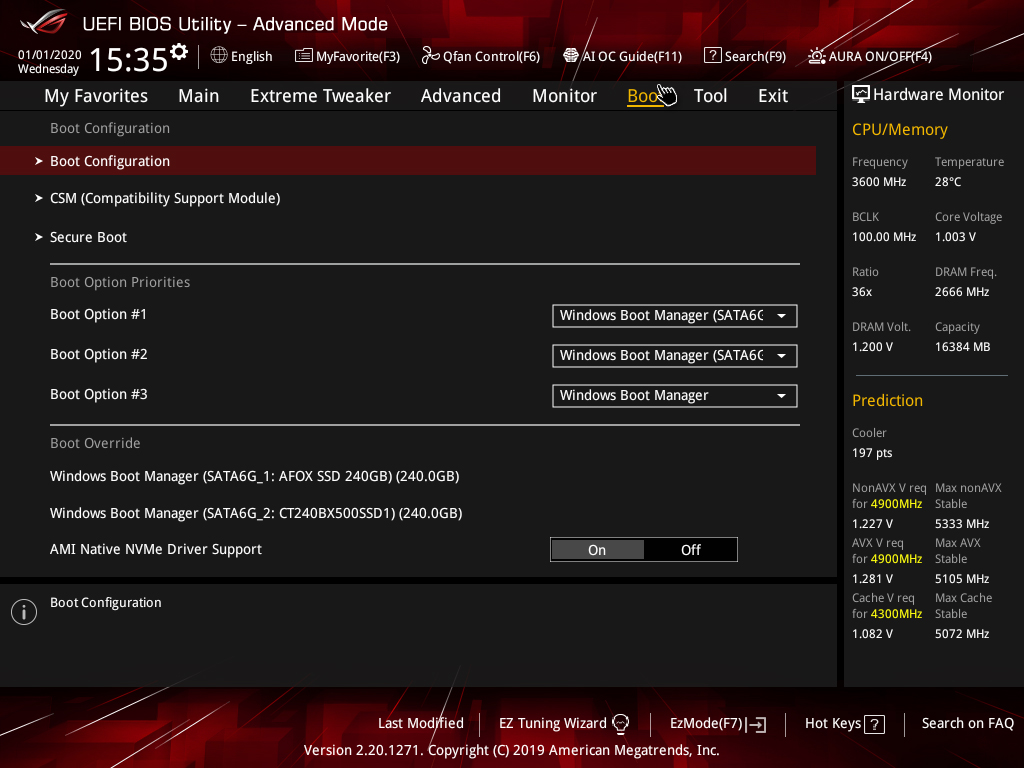
Task: Click the Qfan Control fan icon
Action: [430, 56]
